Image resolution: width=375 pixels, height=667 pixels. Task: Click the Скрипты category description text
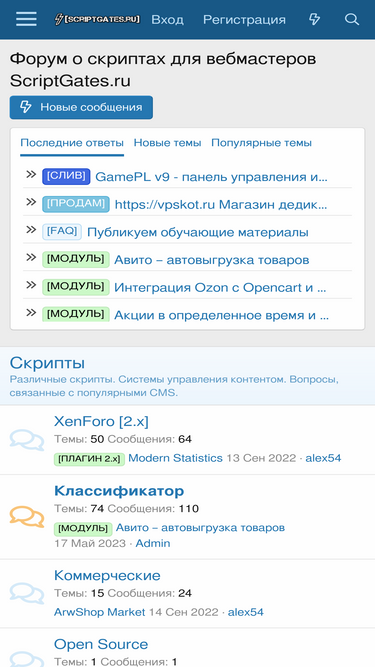pyautogui.click(x=174, y=386)
